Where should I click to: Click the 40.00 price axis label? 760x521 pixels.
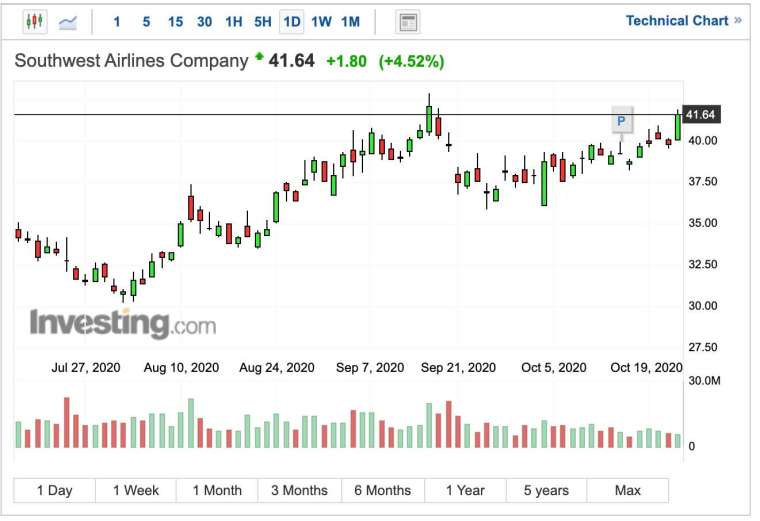[x=703, y=141]
